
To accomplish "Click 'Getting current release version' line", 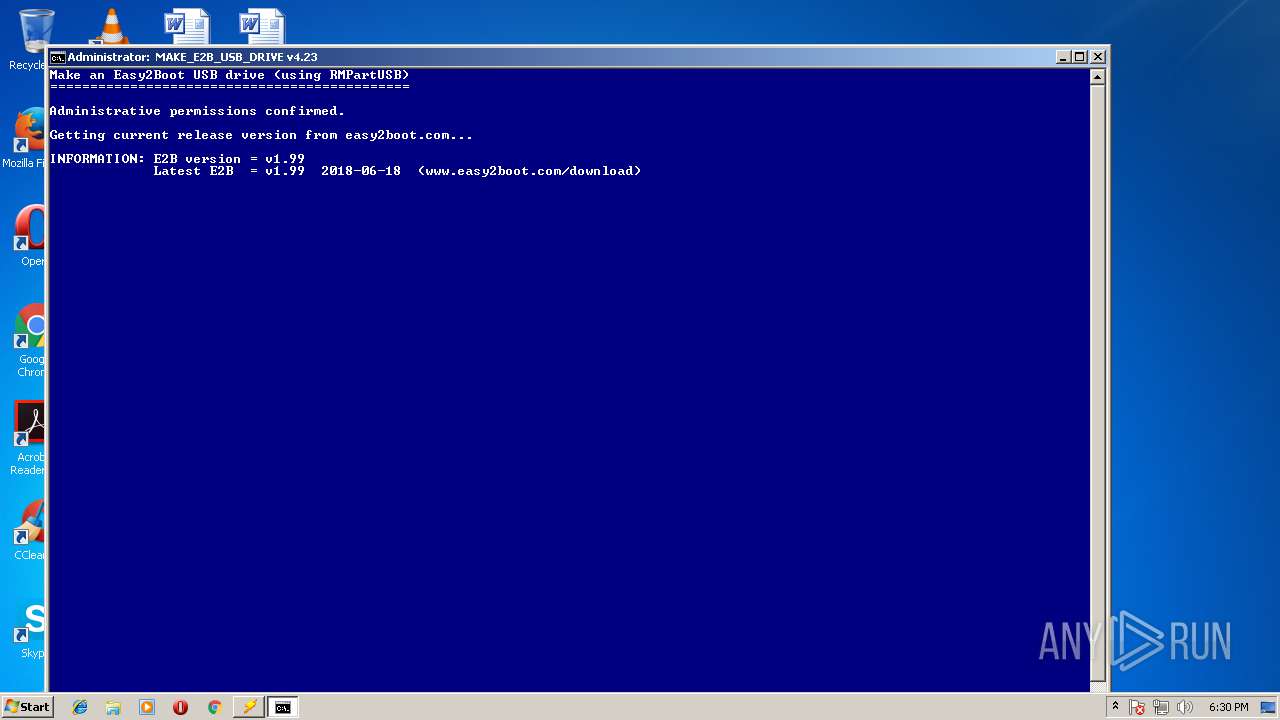I will (261, 135).
